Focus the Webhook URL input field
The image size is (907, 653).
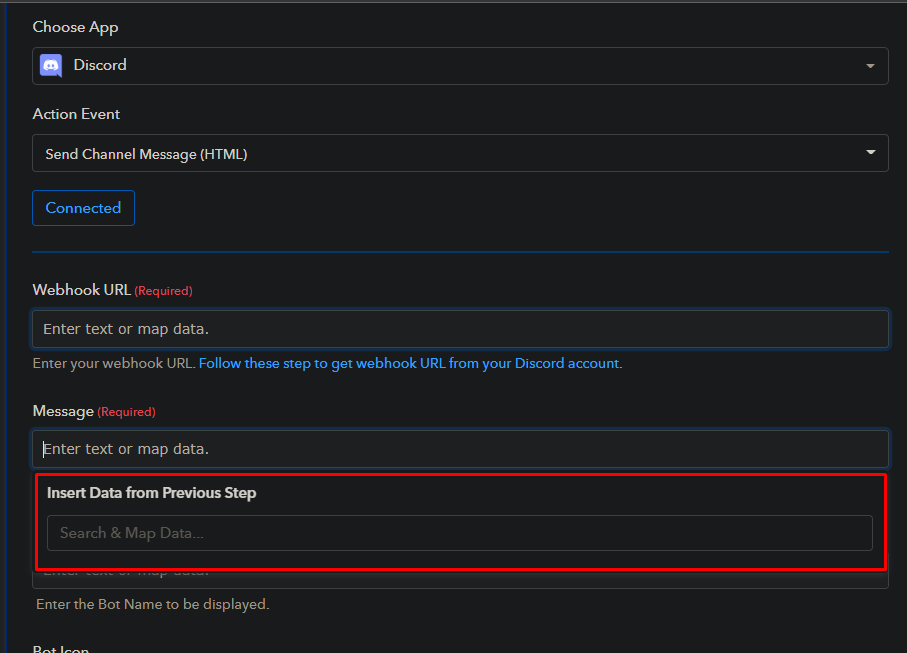tap(460, 329)
